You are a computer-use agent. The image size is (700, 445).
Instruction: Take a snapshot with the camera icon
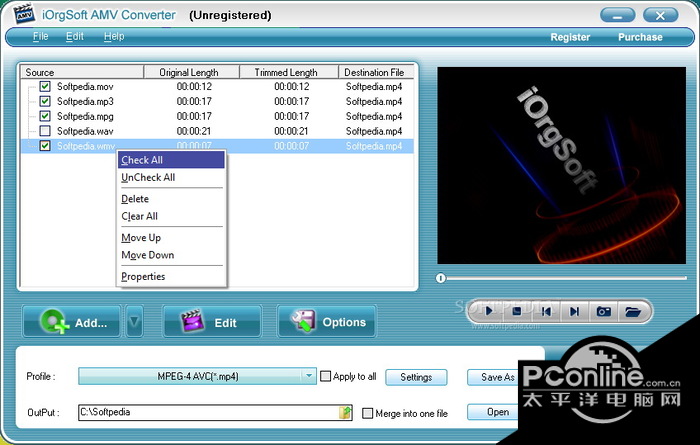[x=604, y=312]
